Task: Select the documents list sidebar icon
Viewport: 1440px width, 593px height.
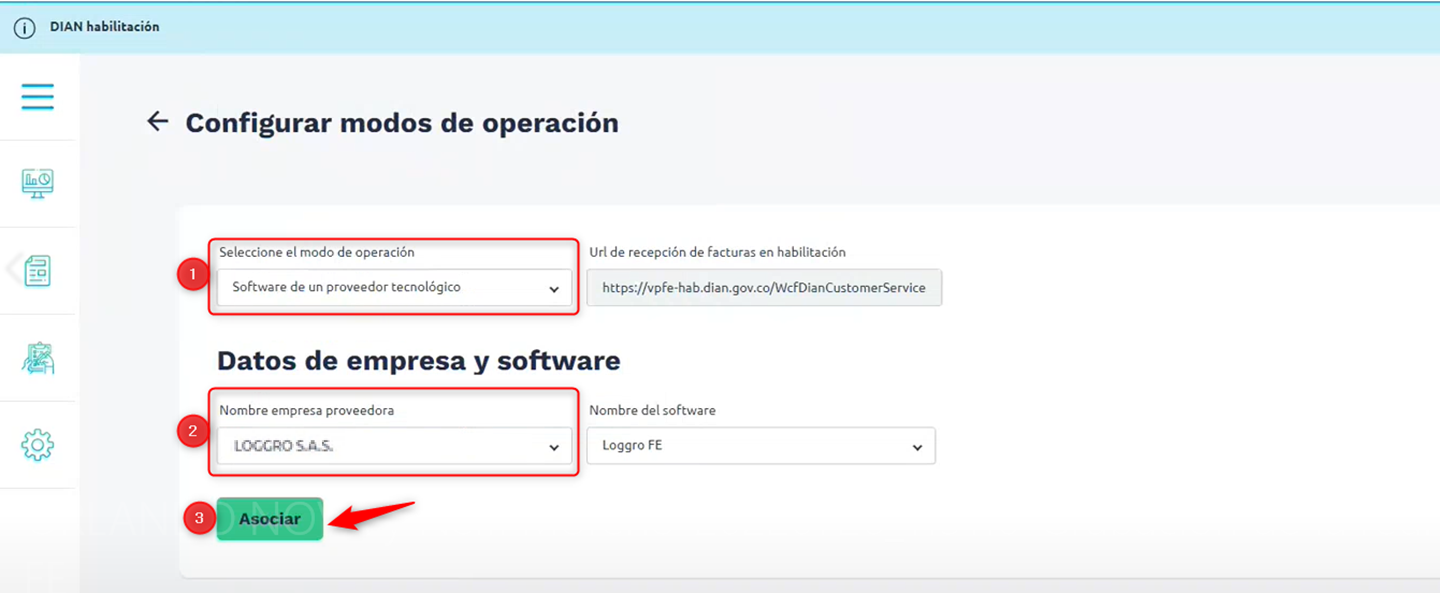Action: 38,270
